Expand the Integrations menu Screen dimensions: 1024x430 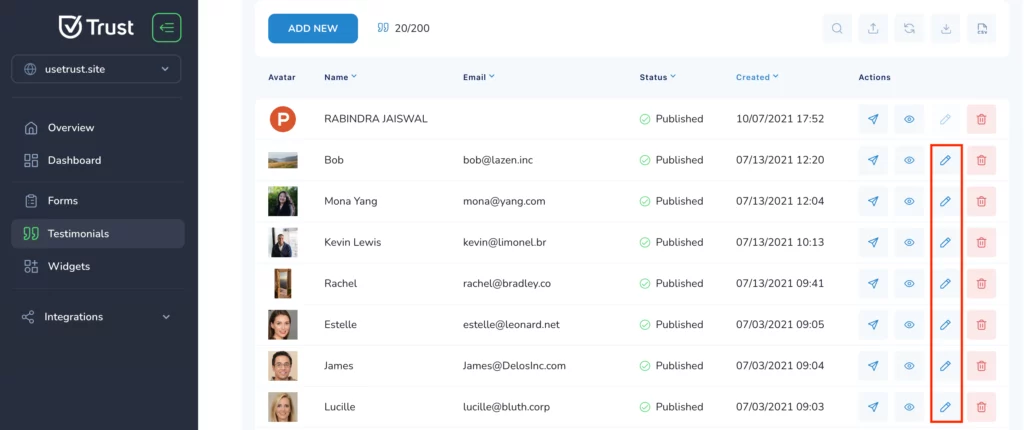click(x=96, y=317)
